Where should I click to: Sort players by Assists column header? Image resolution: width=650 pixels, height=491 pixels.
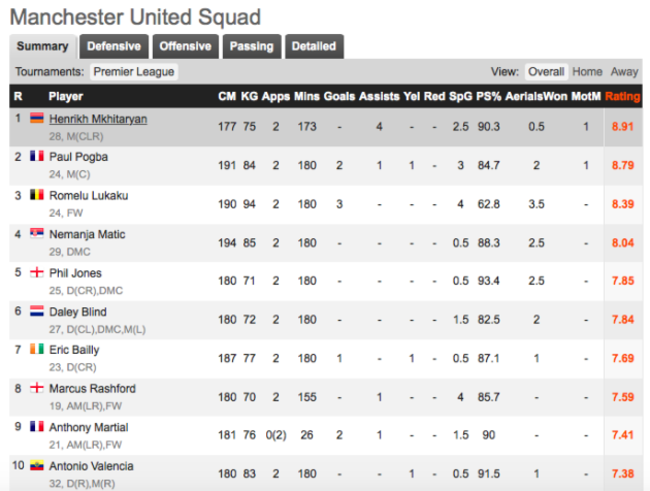pos(380,97)
